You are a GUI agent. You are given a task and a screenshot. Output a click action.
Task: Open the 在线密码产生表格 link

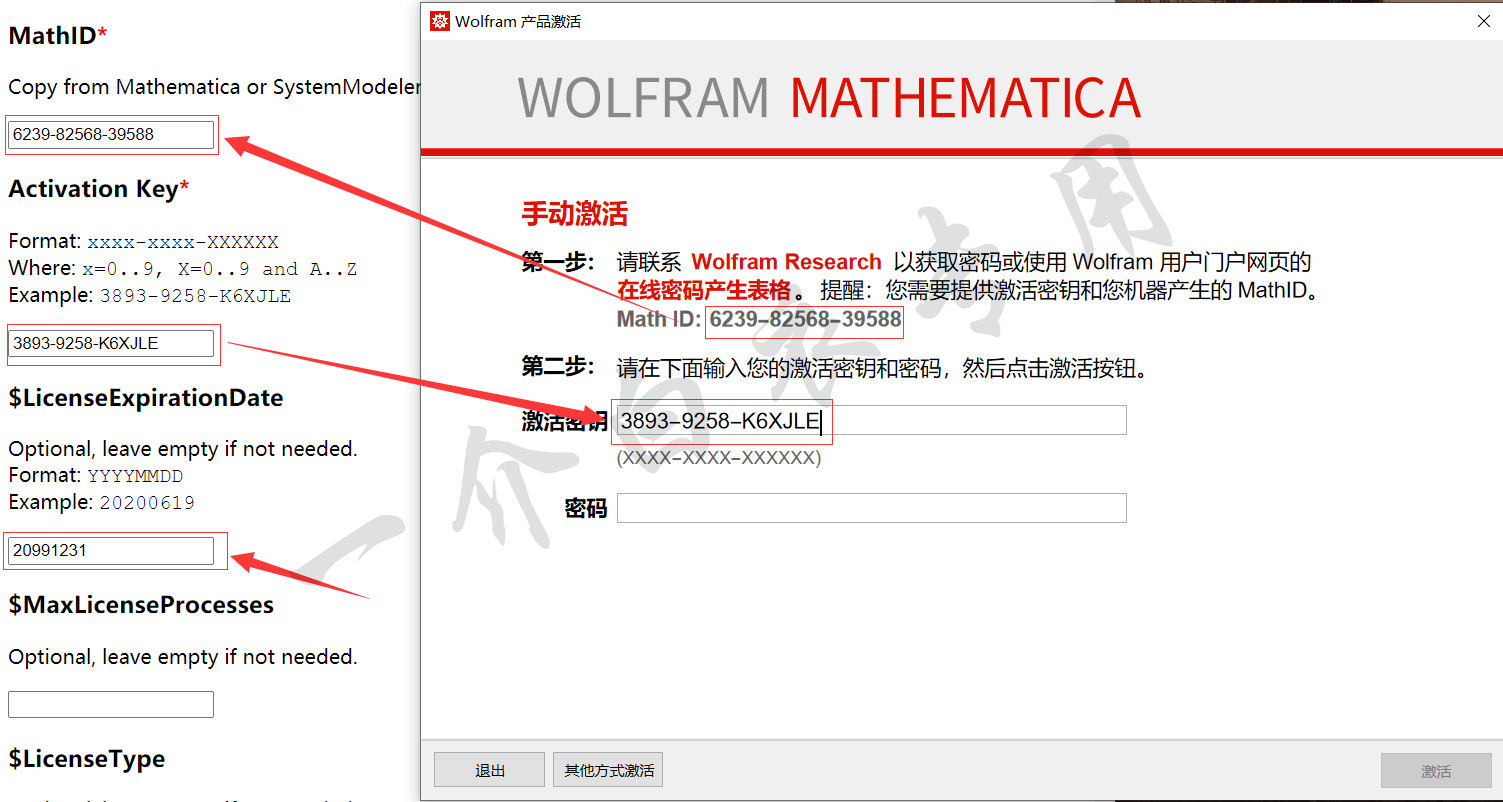coord(706,291)
